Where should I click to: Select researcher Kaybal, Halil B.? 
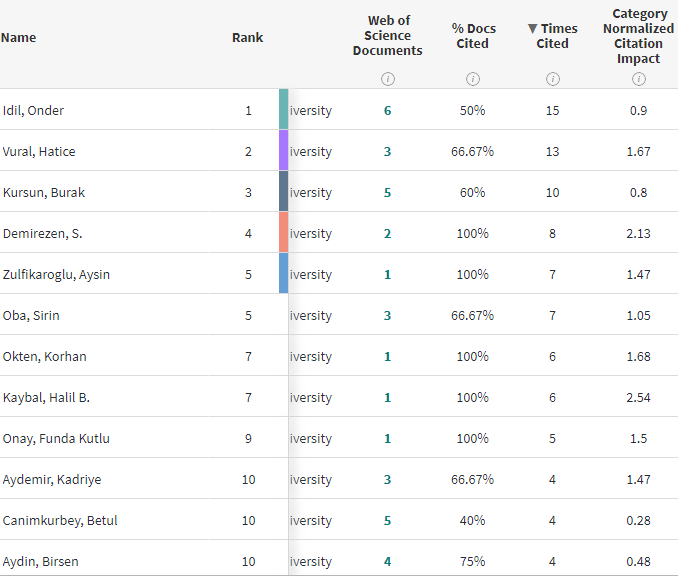[46, 397]
